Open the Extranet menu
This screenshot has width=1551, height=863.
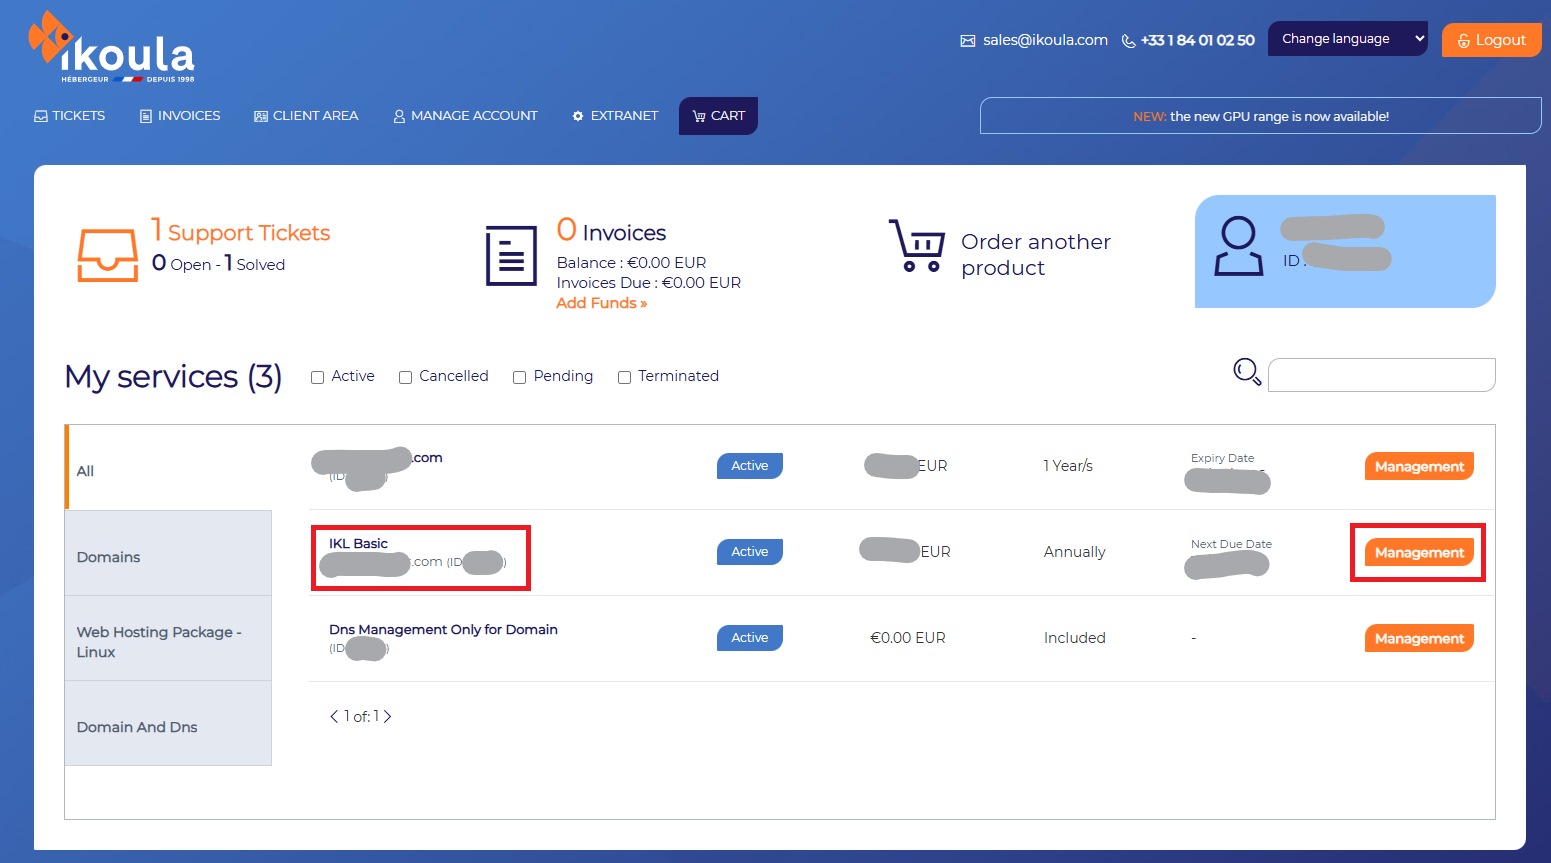tap(615, 116)
